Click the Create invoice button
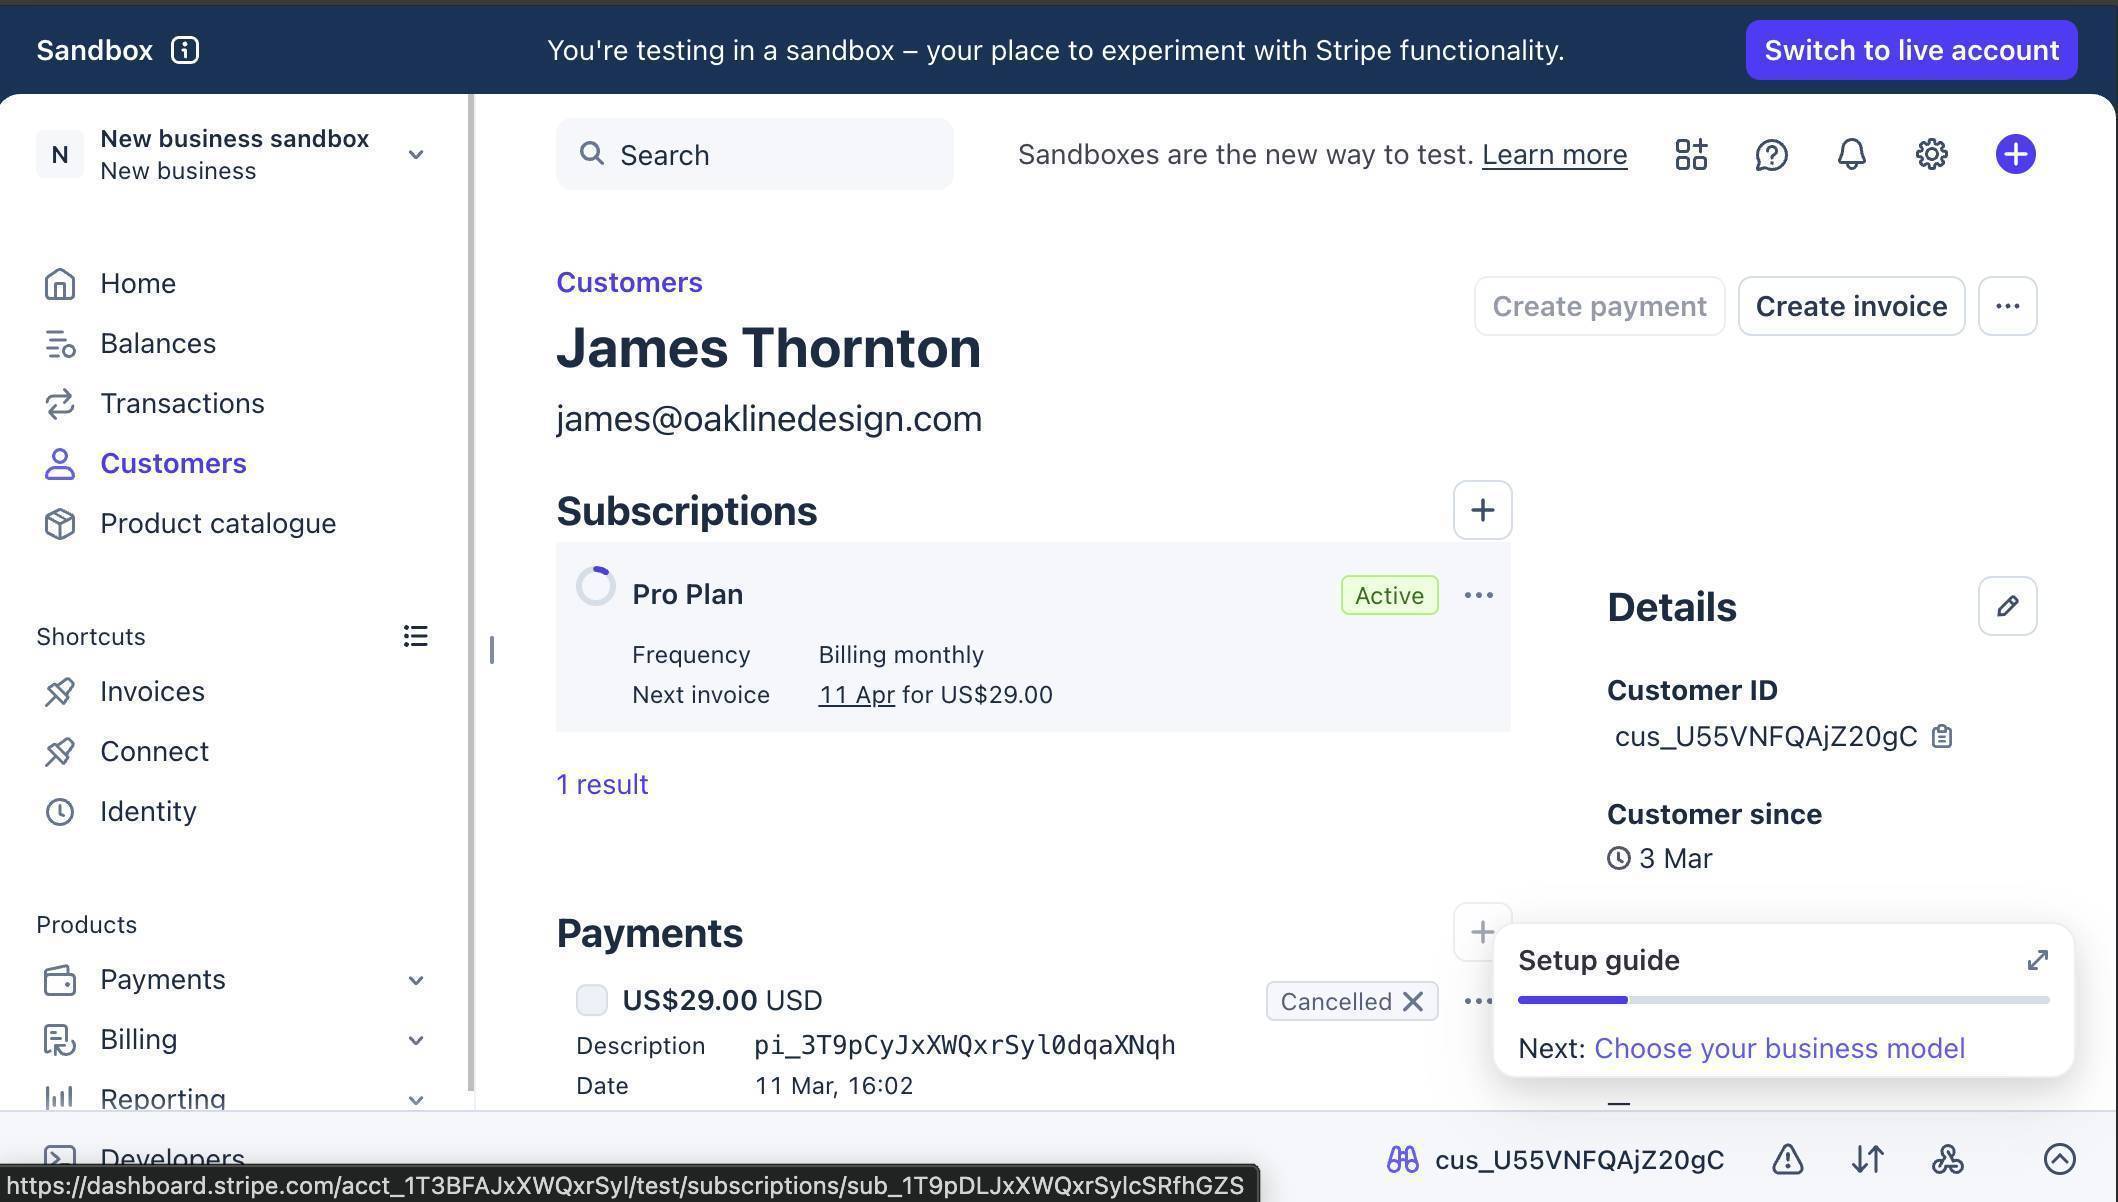Screen dimensions: 2118x1202 click(x=1850, y=306)
